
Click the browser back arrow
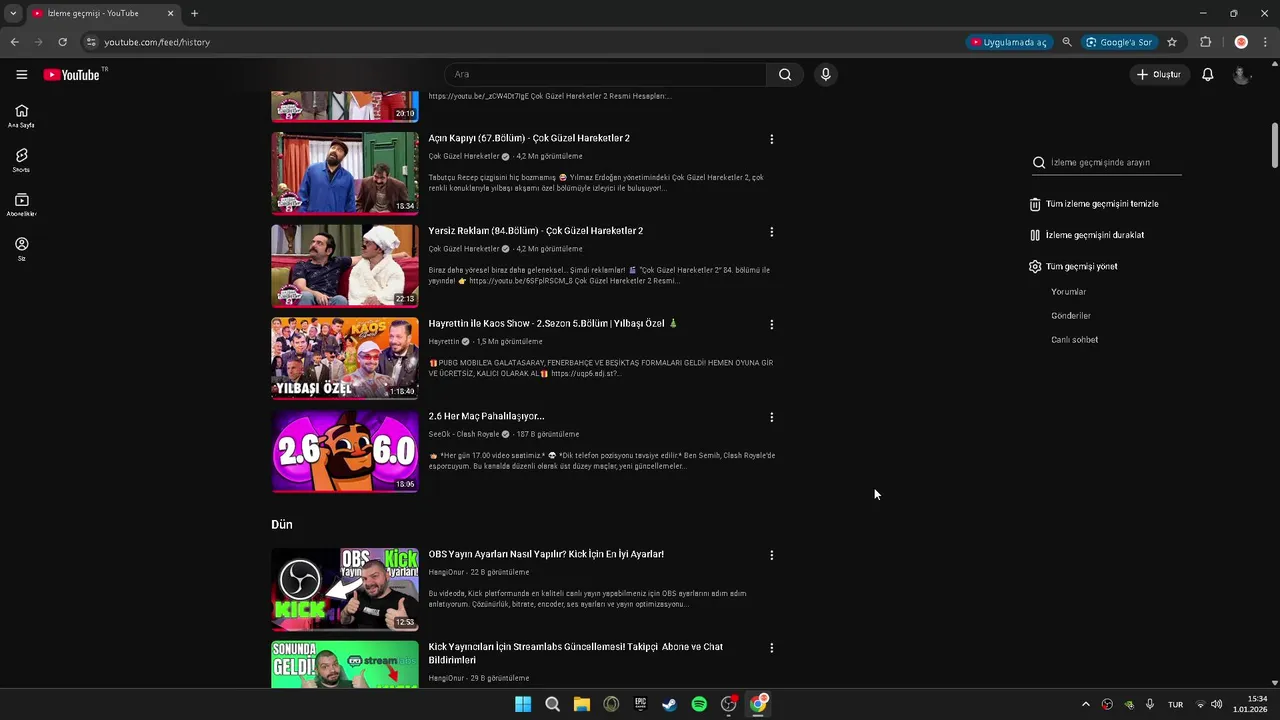pyautogui.click(x=14, y=42)
